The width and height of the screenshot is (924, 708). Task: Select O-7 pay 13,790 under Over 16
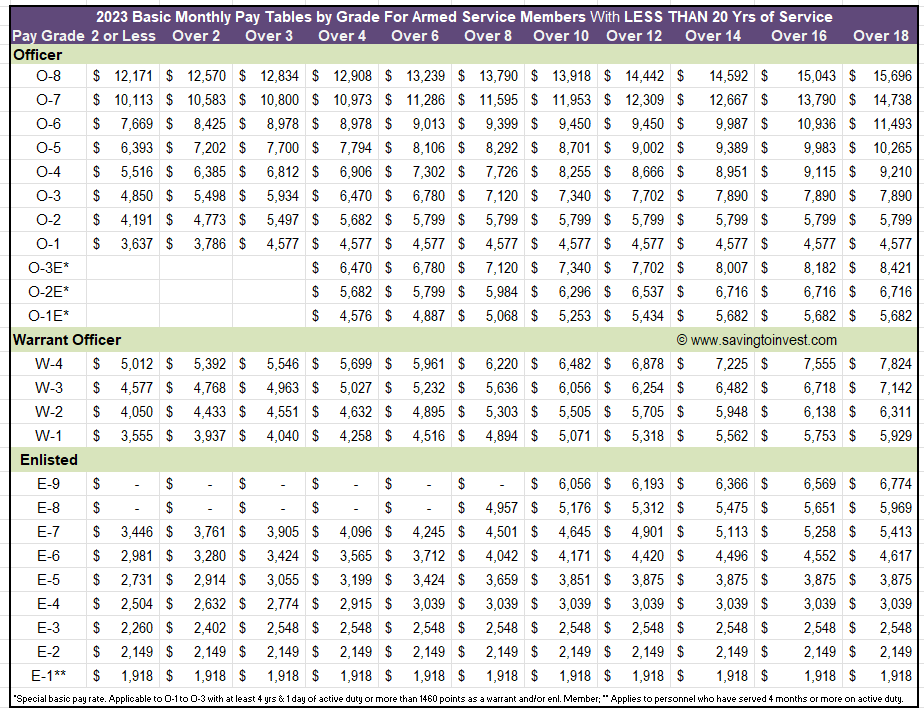[x=816, y=100]
